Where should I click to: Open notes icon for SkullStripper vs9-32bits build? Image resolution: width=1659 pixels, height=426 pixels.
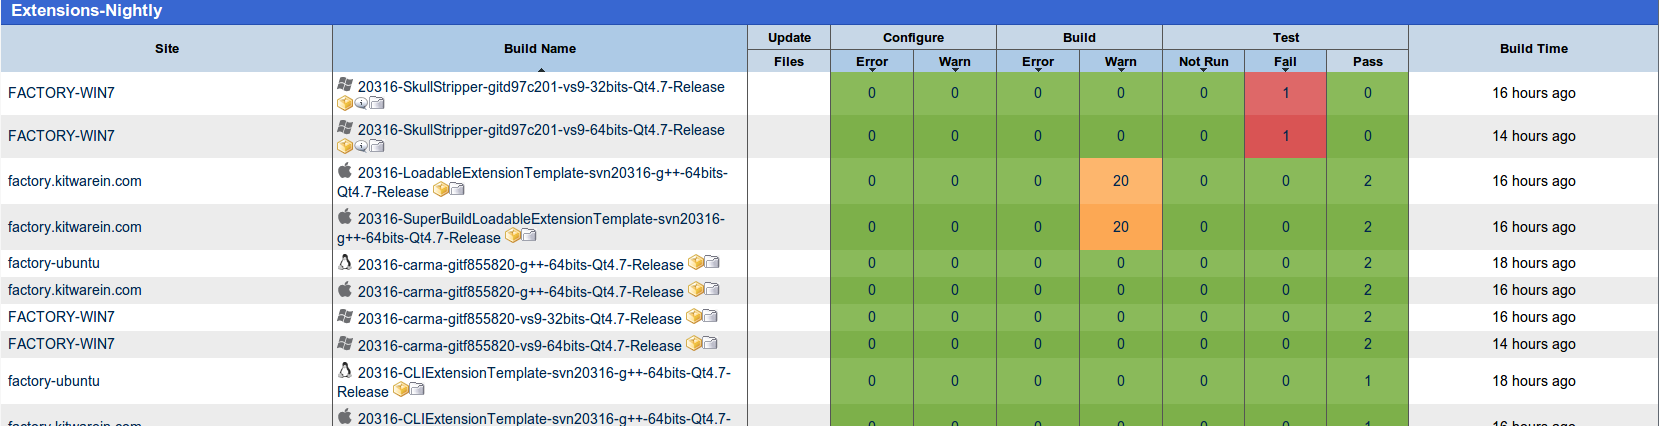pos(361,103)
